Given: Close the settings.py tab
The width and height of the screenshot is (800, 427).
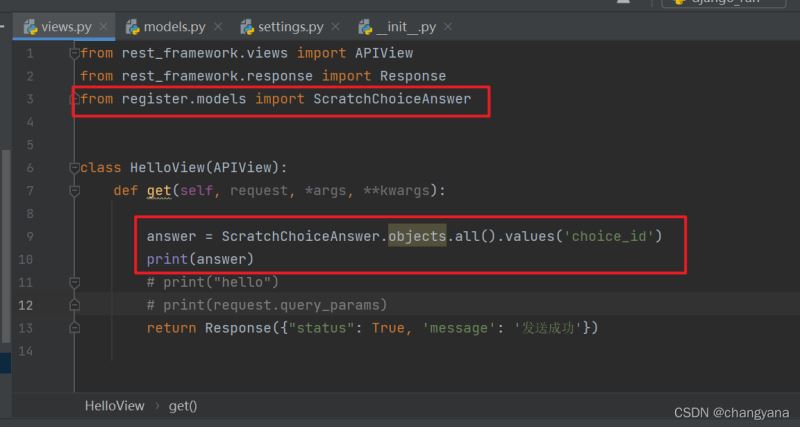Looking at the screenshot, I should coord(335,27).
